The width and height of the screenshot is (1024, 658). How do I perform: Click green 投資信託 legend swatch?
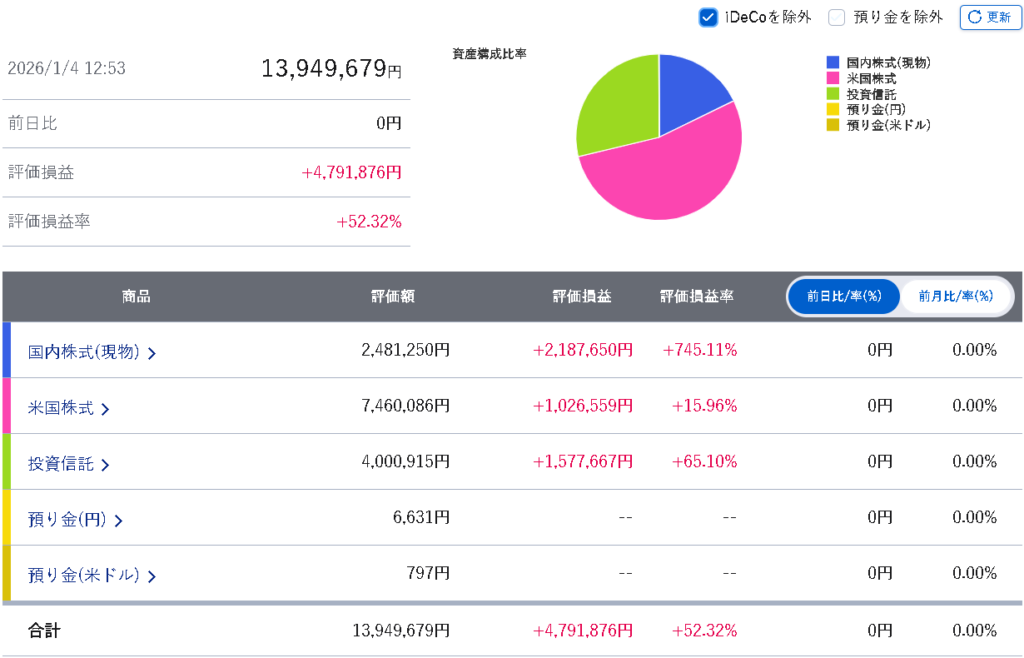pyautogui.click(x=833, y=94)
